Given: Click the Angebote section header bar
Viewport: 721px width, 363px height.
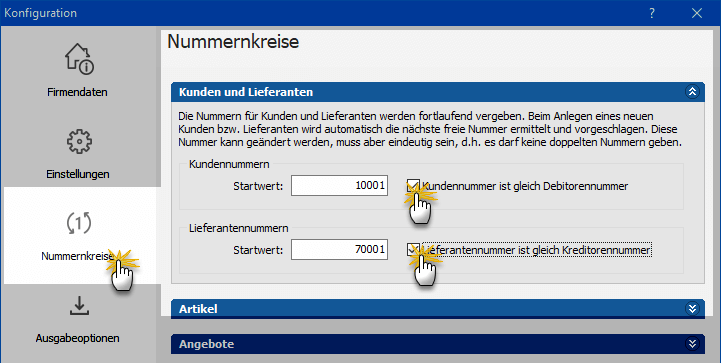Looking at the screenshot, I should (438, 344).
